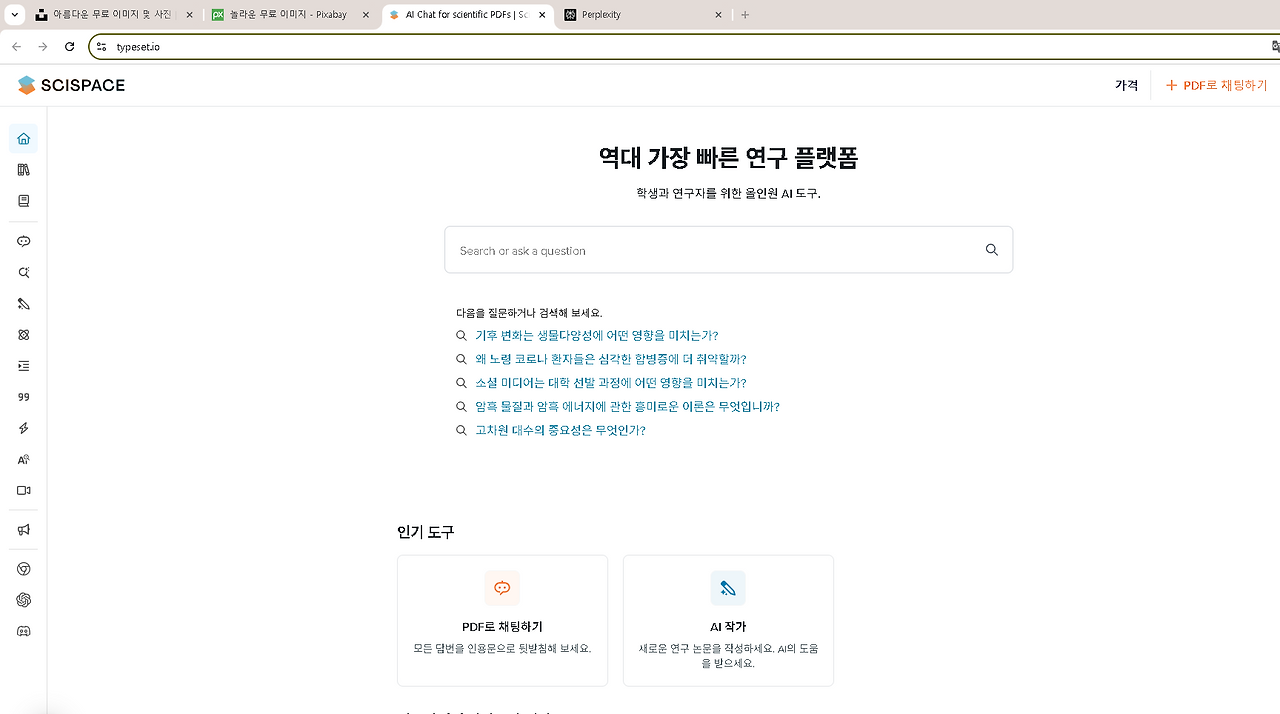
Task: Open the Chat with PDF speech bubble icon
Action: [23, 240]
